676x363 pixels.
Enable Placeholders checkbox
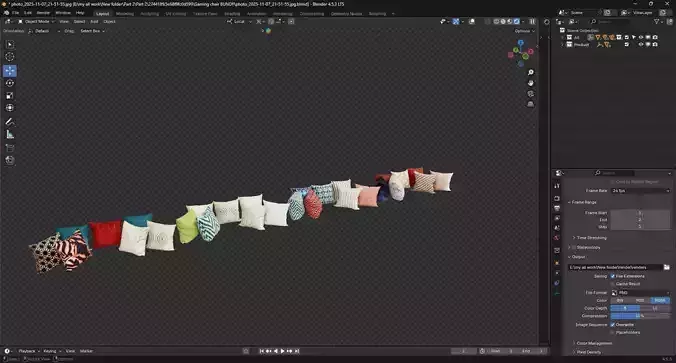[613, 332]
